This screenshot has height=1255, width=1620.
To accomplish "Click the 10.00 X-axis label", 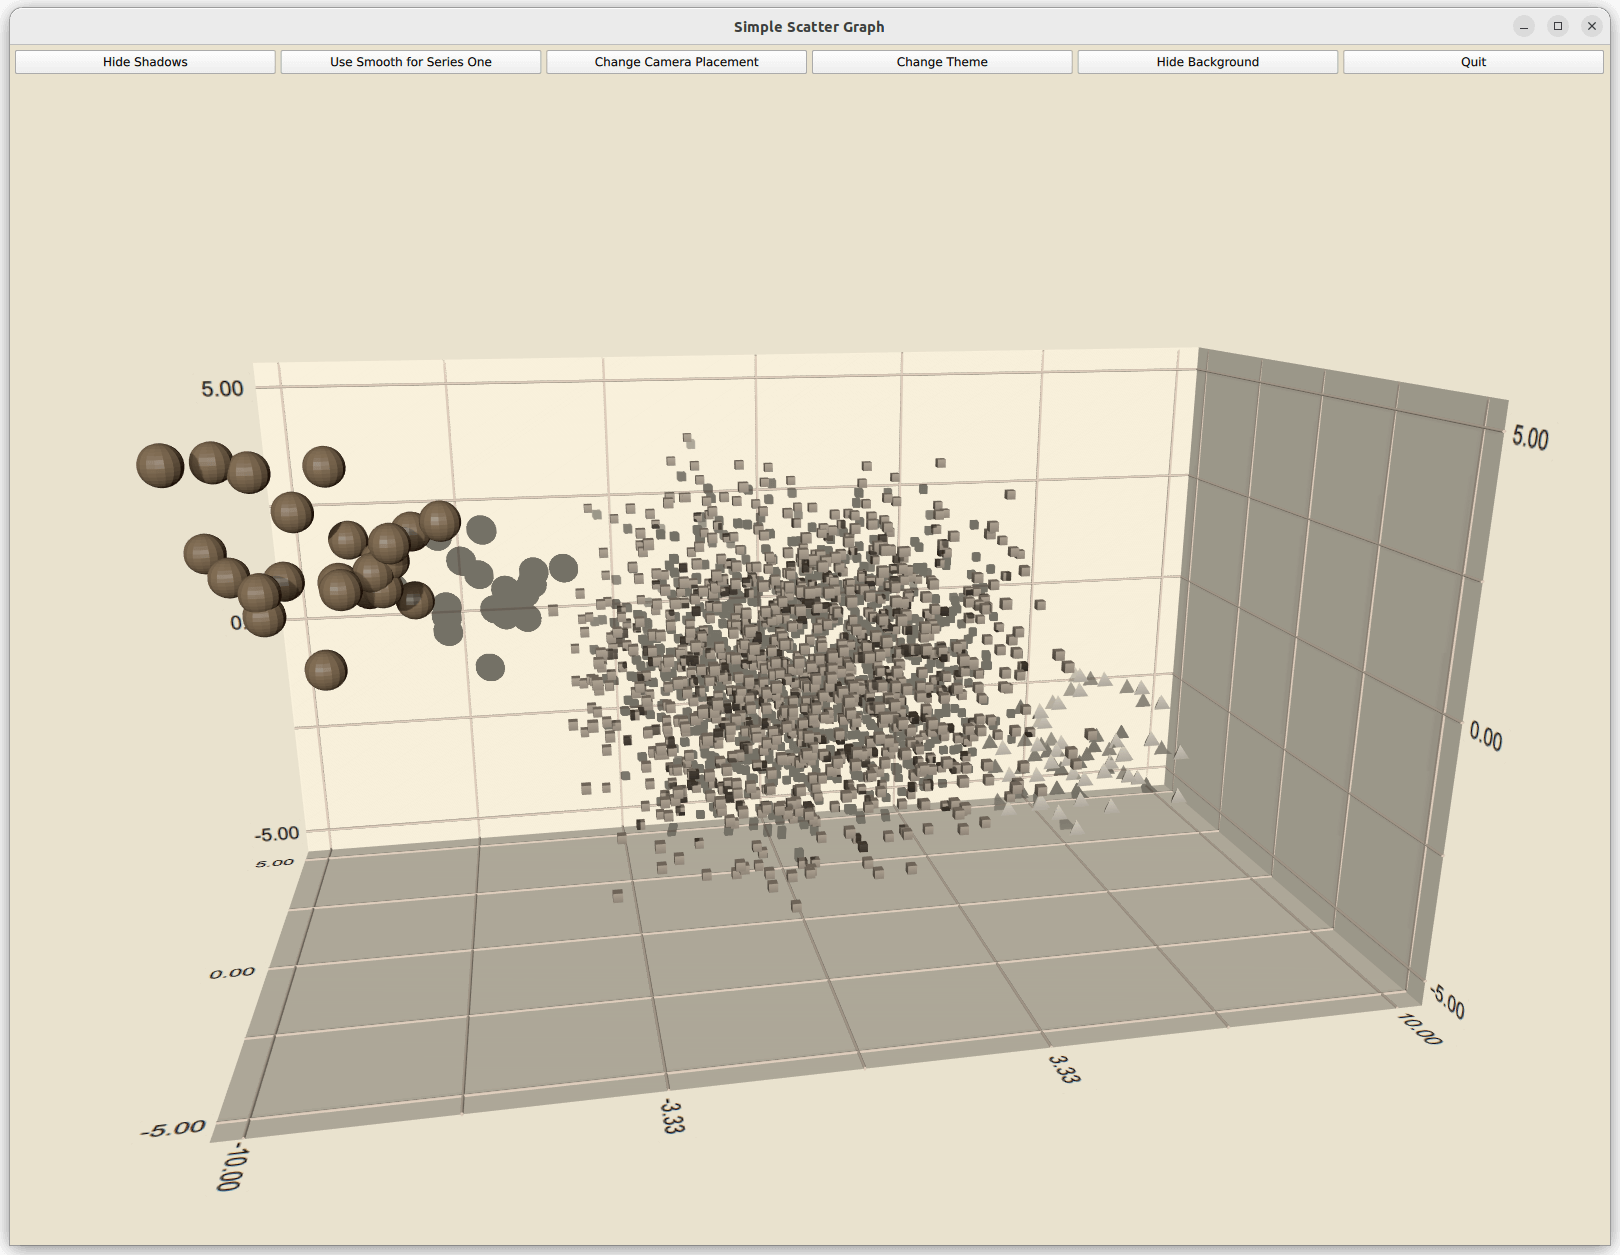I will pos(1420,1029).
